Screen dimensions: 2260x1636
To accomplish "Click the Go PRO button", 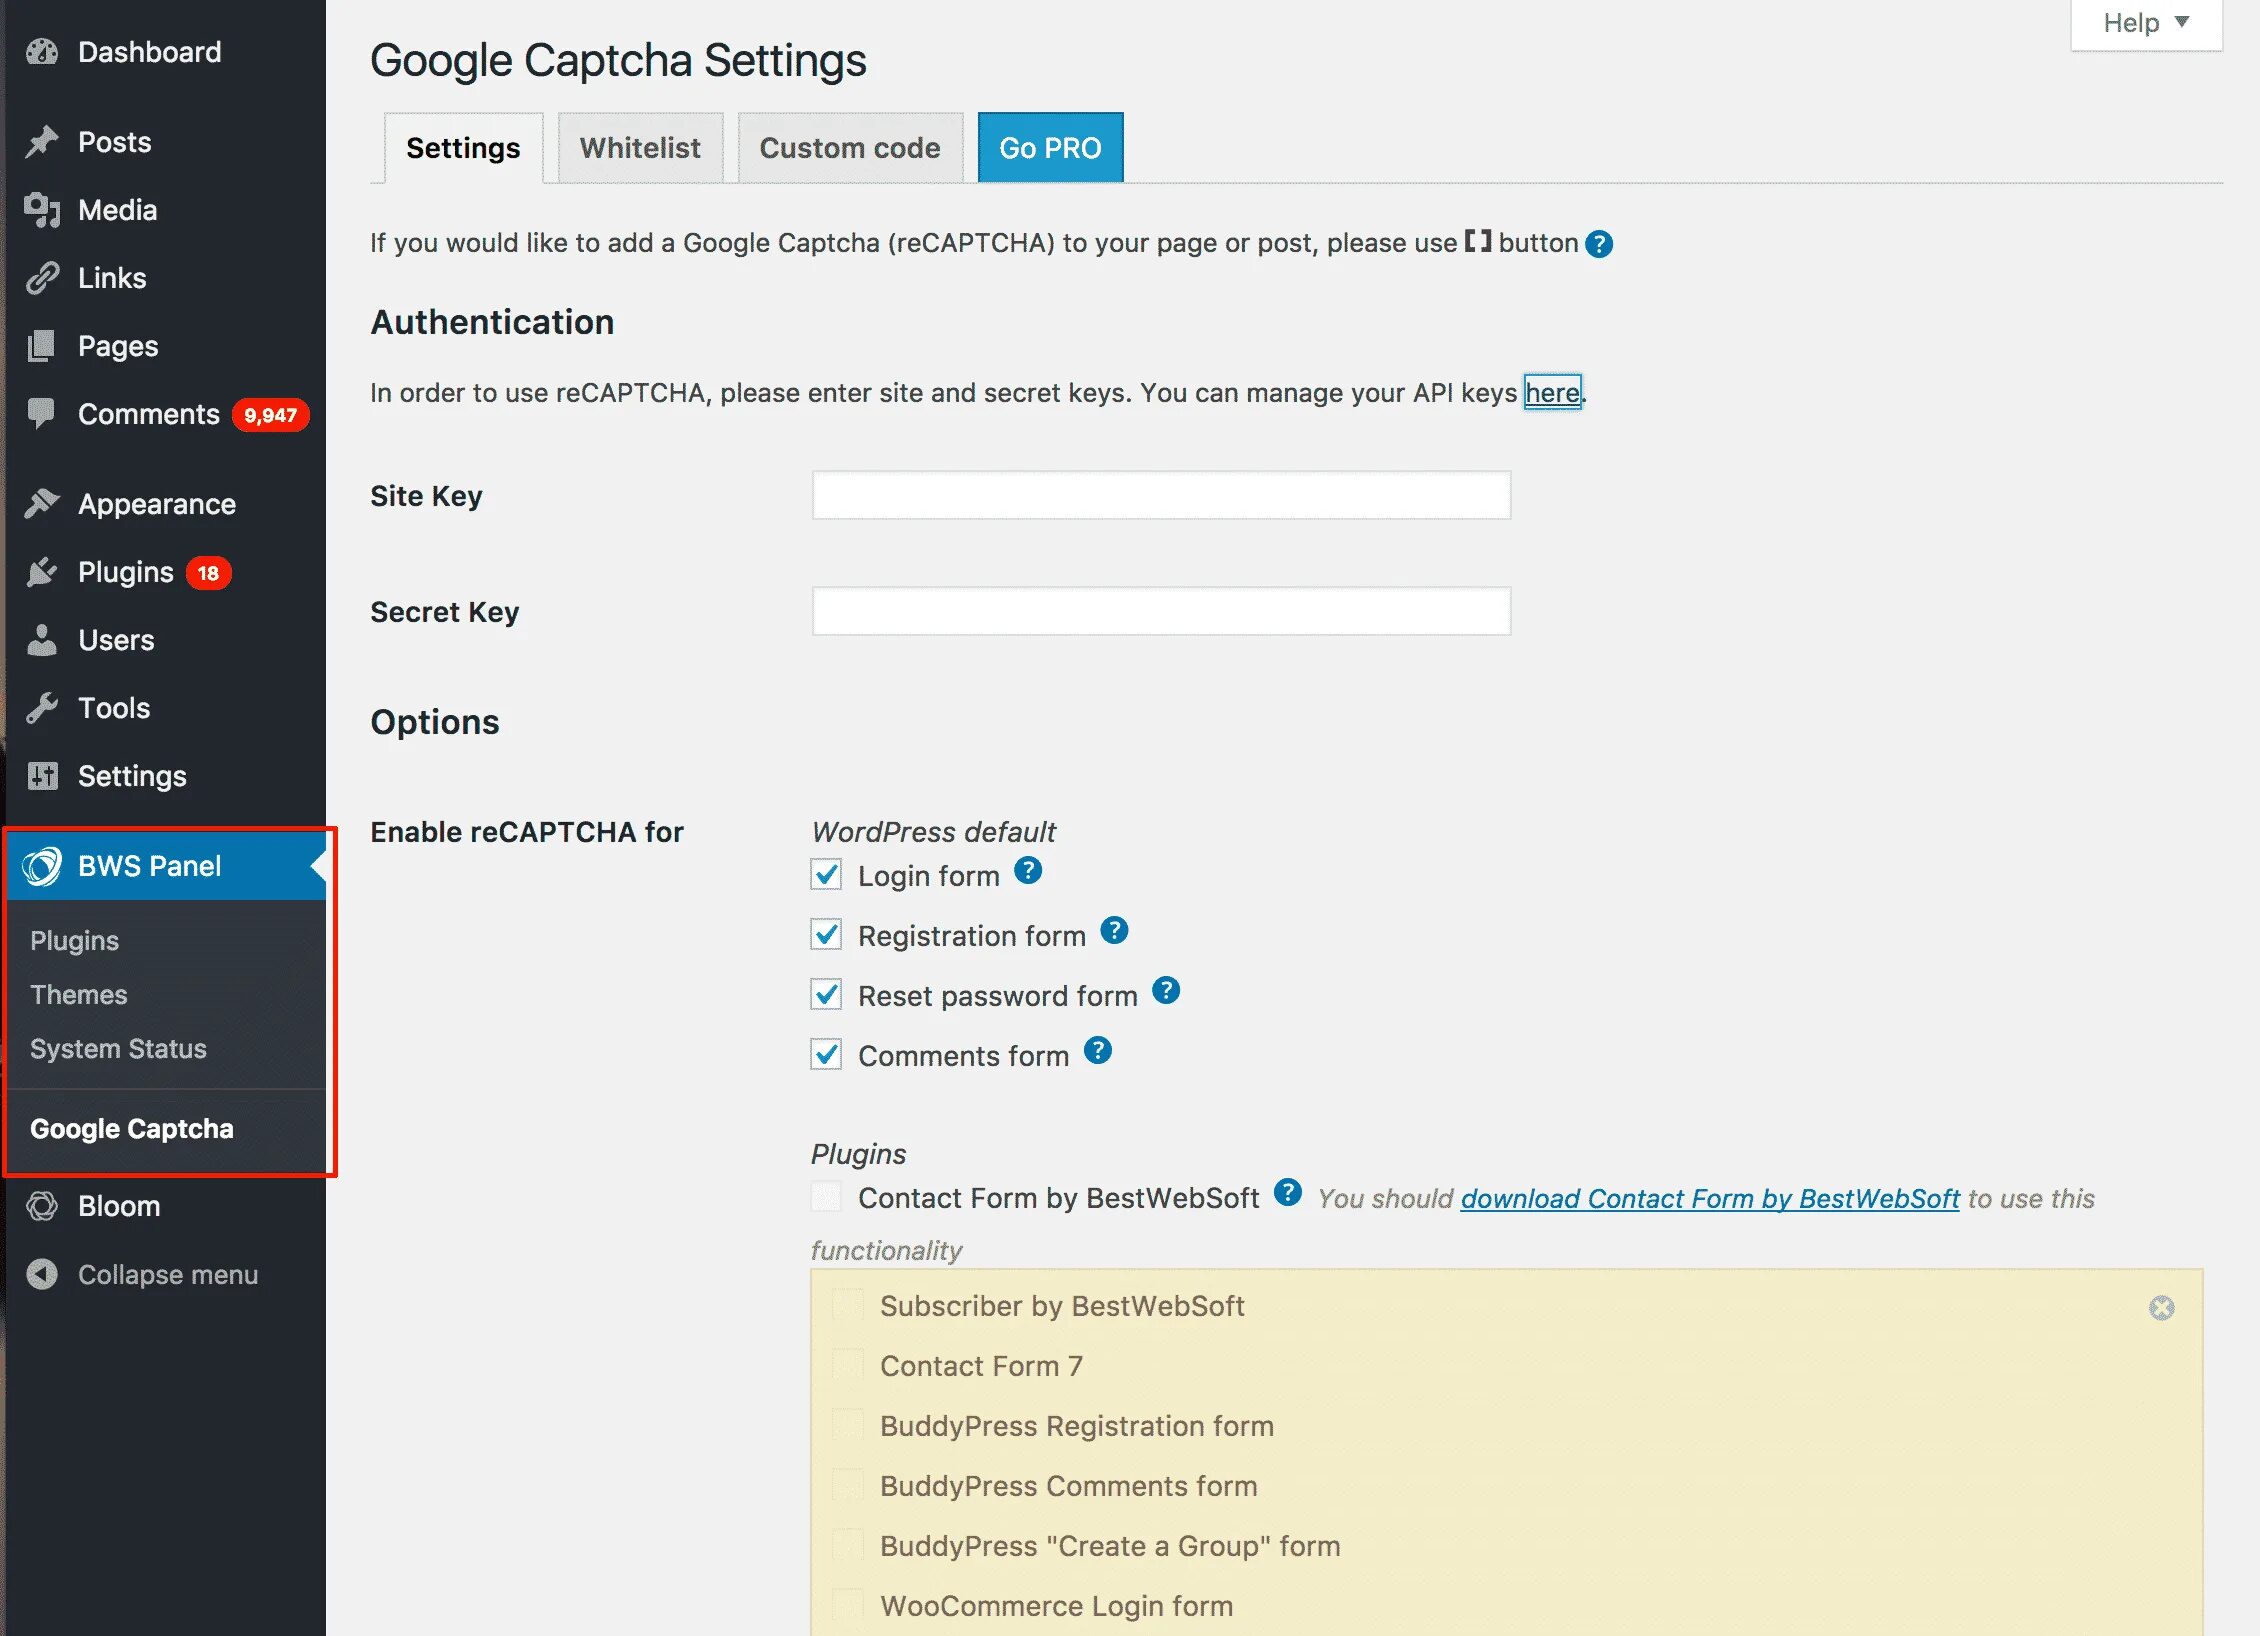I will [x=1050, y=148].
